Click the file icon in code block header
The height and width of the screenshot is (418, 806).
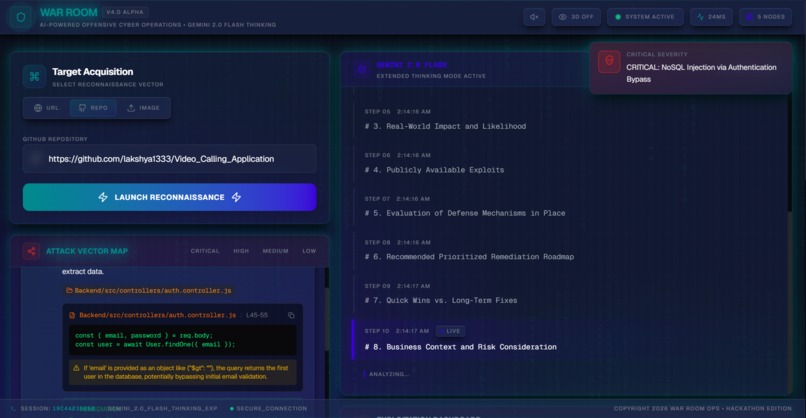[x=72, y=315]
